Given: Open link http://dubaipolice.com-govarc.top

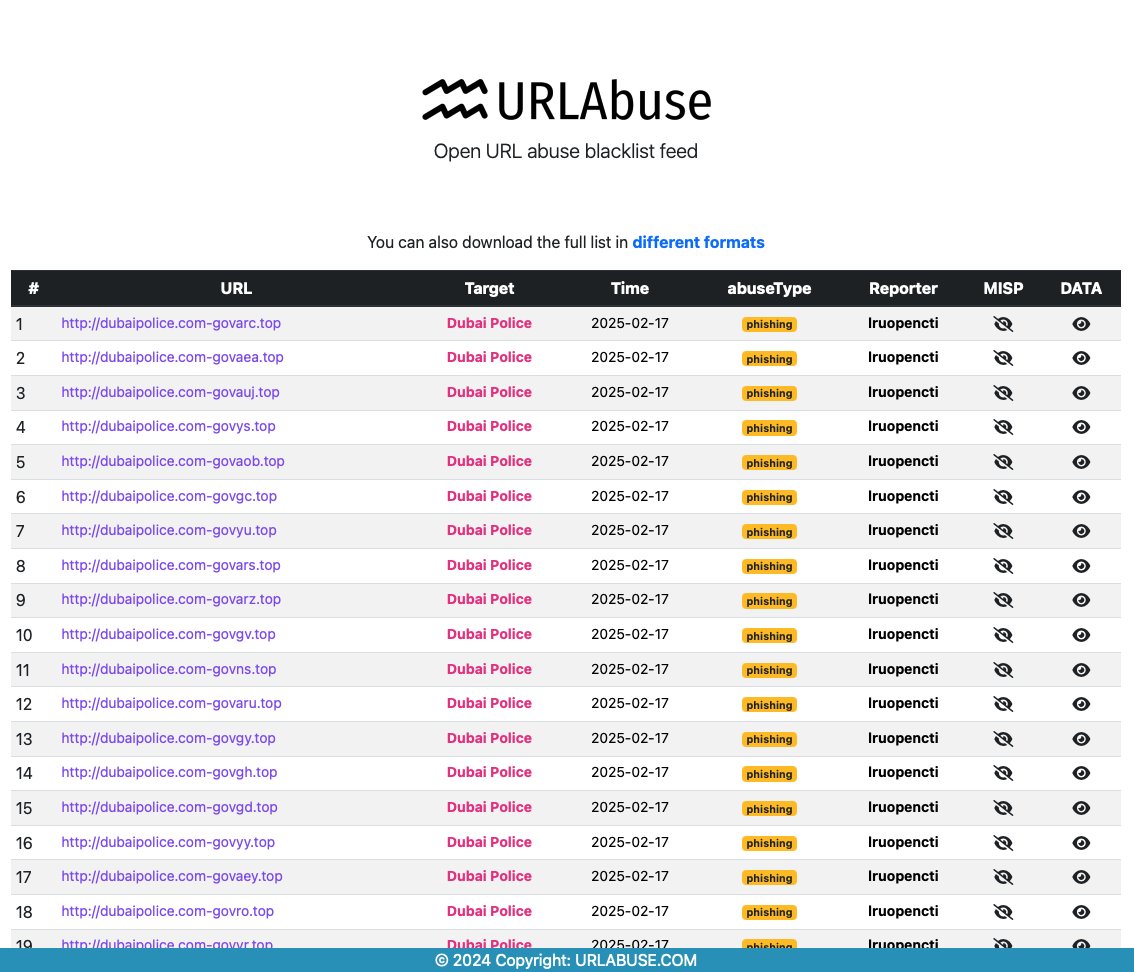Looking at the screenshot, I should pos(171,323).
